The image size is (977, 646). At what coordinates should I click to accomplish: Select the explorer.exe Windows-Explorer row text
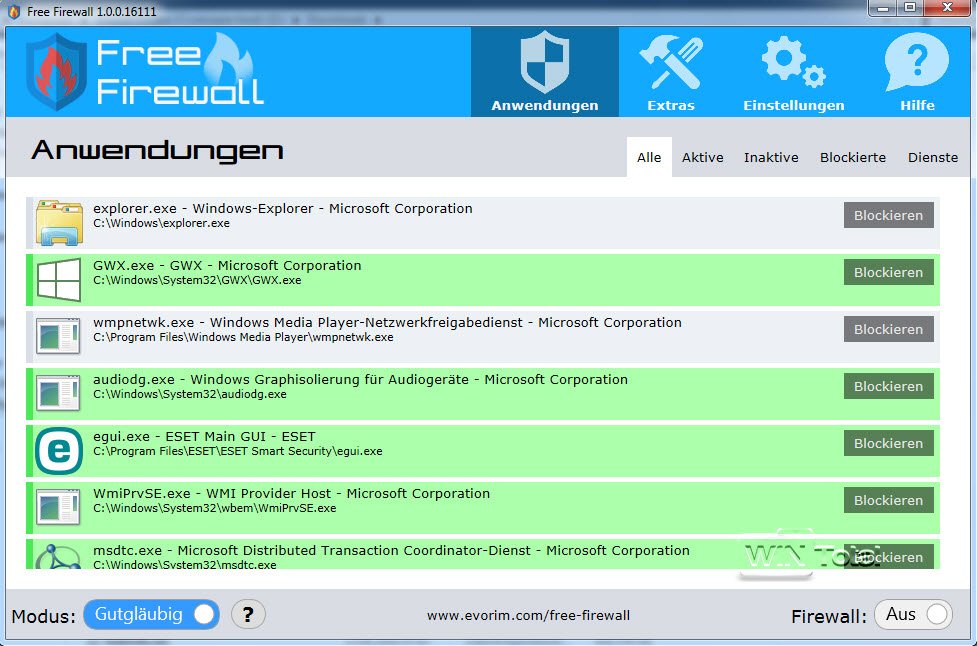pyautogui.click(x=283, y=208)
